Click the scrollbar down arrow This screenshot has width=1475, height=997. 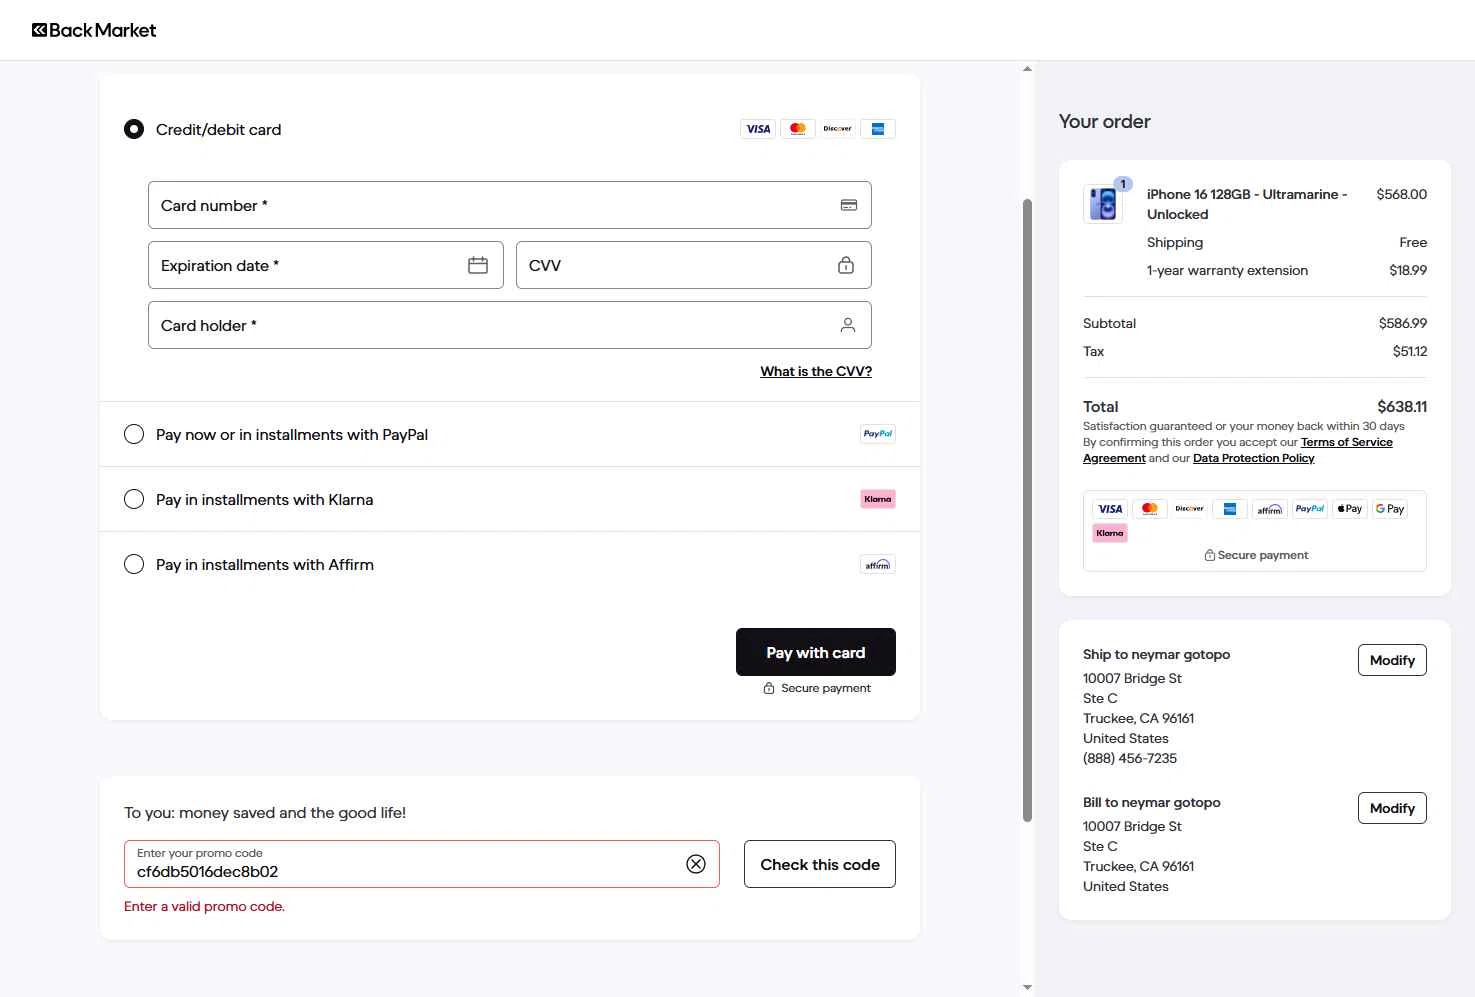[x=1027, y=987]
